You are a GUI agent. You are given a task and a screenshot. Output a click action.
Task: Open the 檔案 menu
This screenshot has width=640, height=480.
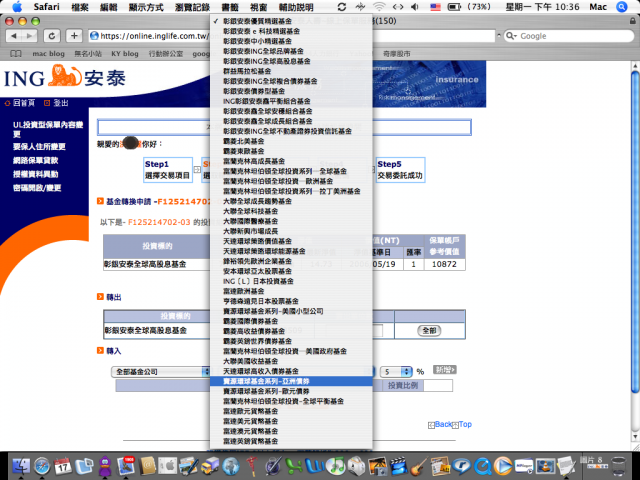(79, 7)
